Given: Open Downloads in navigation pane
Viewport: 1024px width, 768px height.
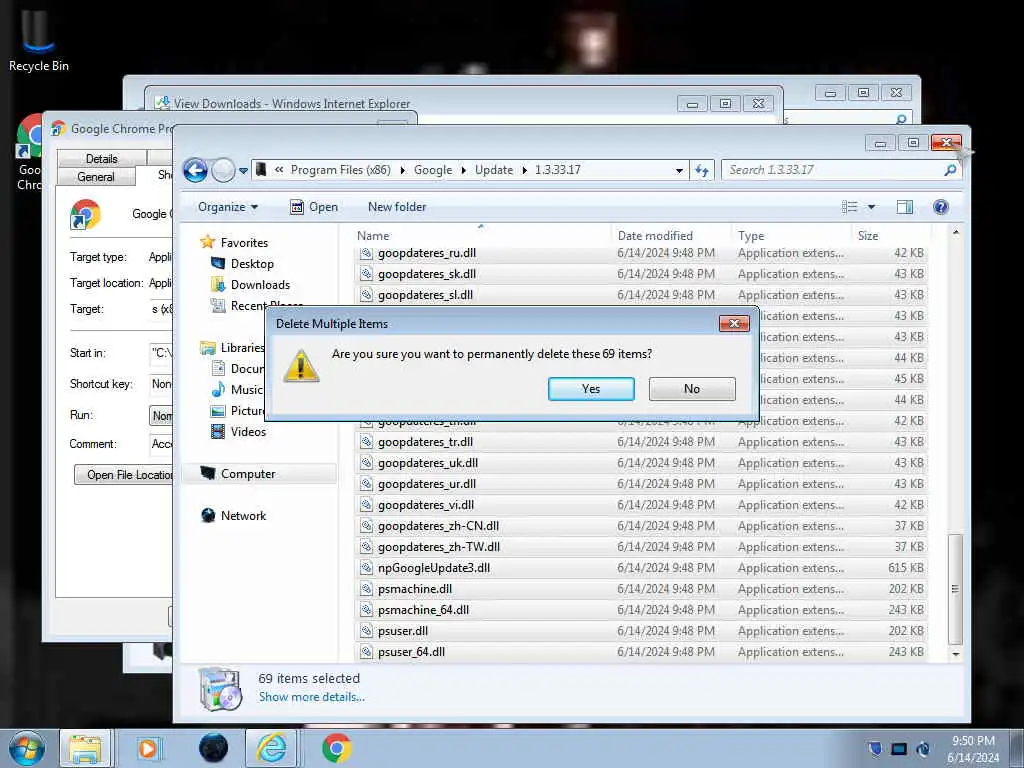Looking at the screenshot, I should point(259,285).
